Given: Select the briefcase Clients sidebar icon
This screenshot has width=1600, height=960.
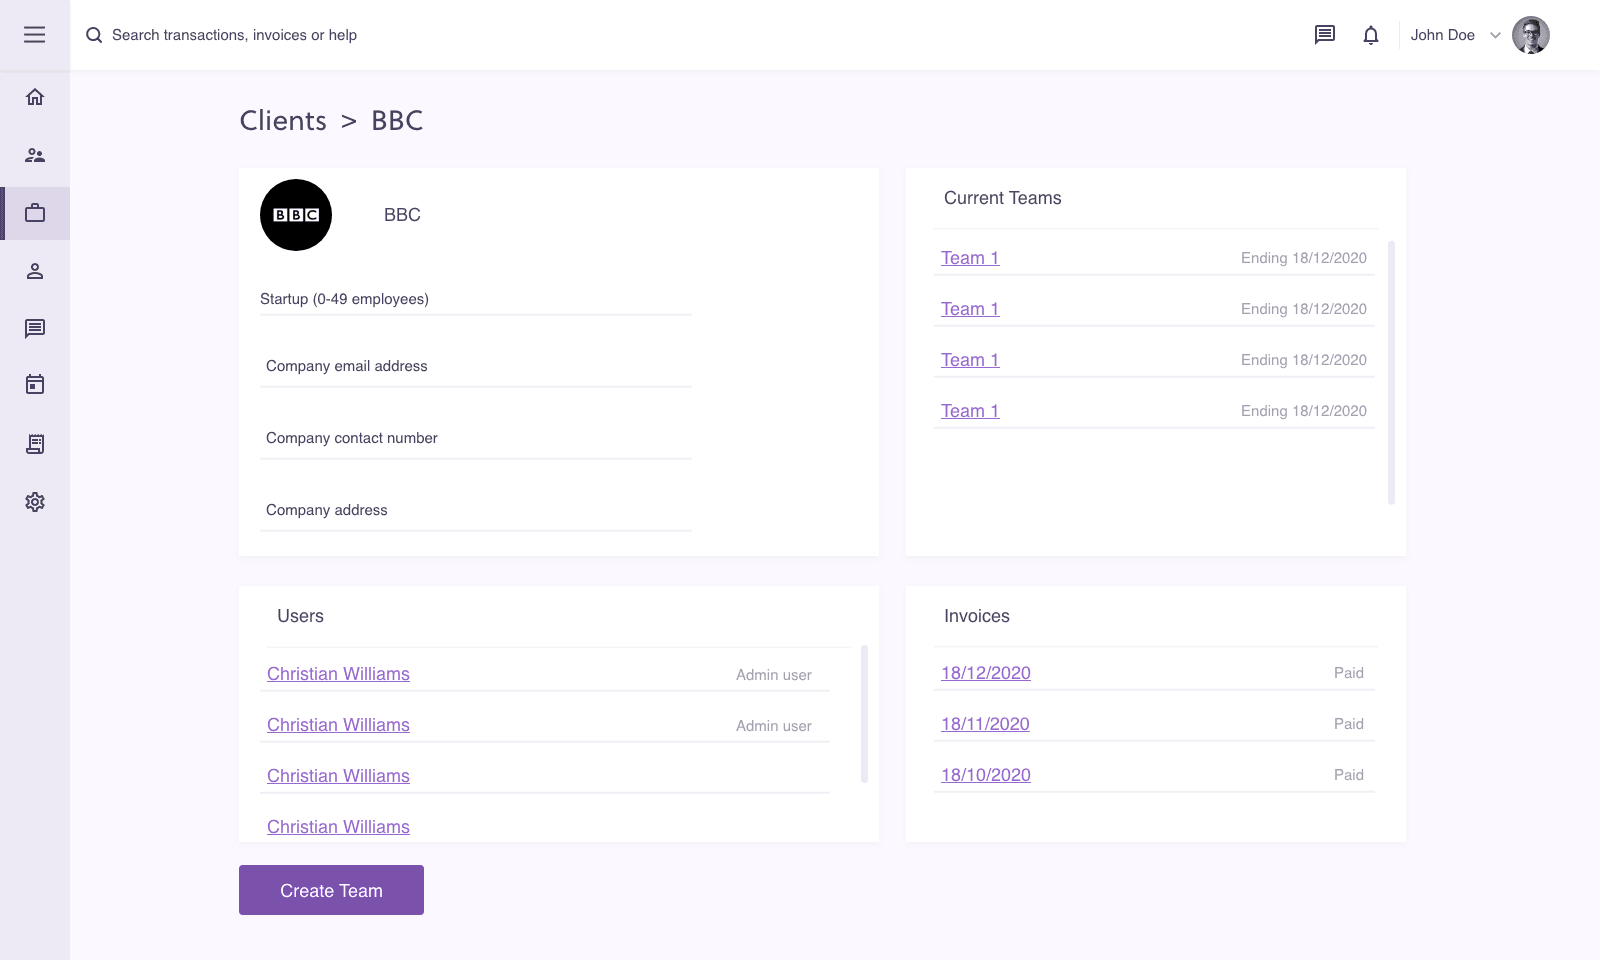Looking at the screenshot, I should point(35,213).
